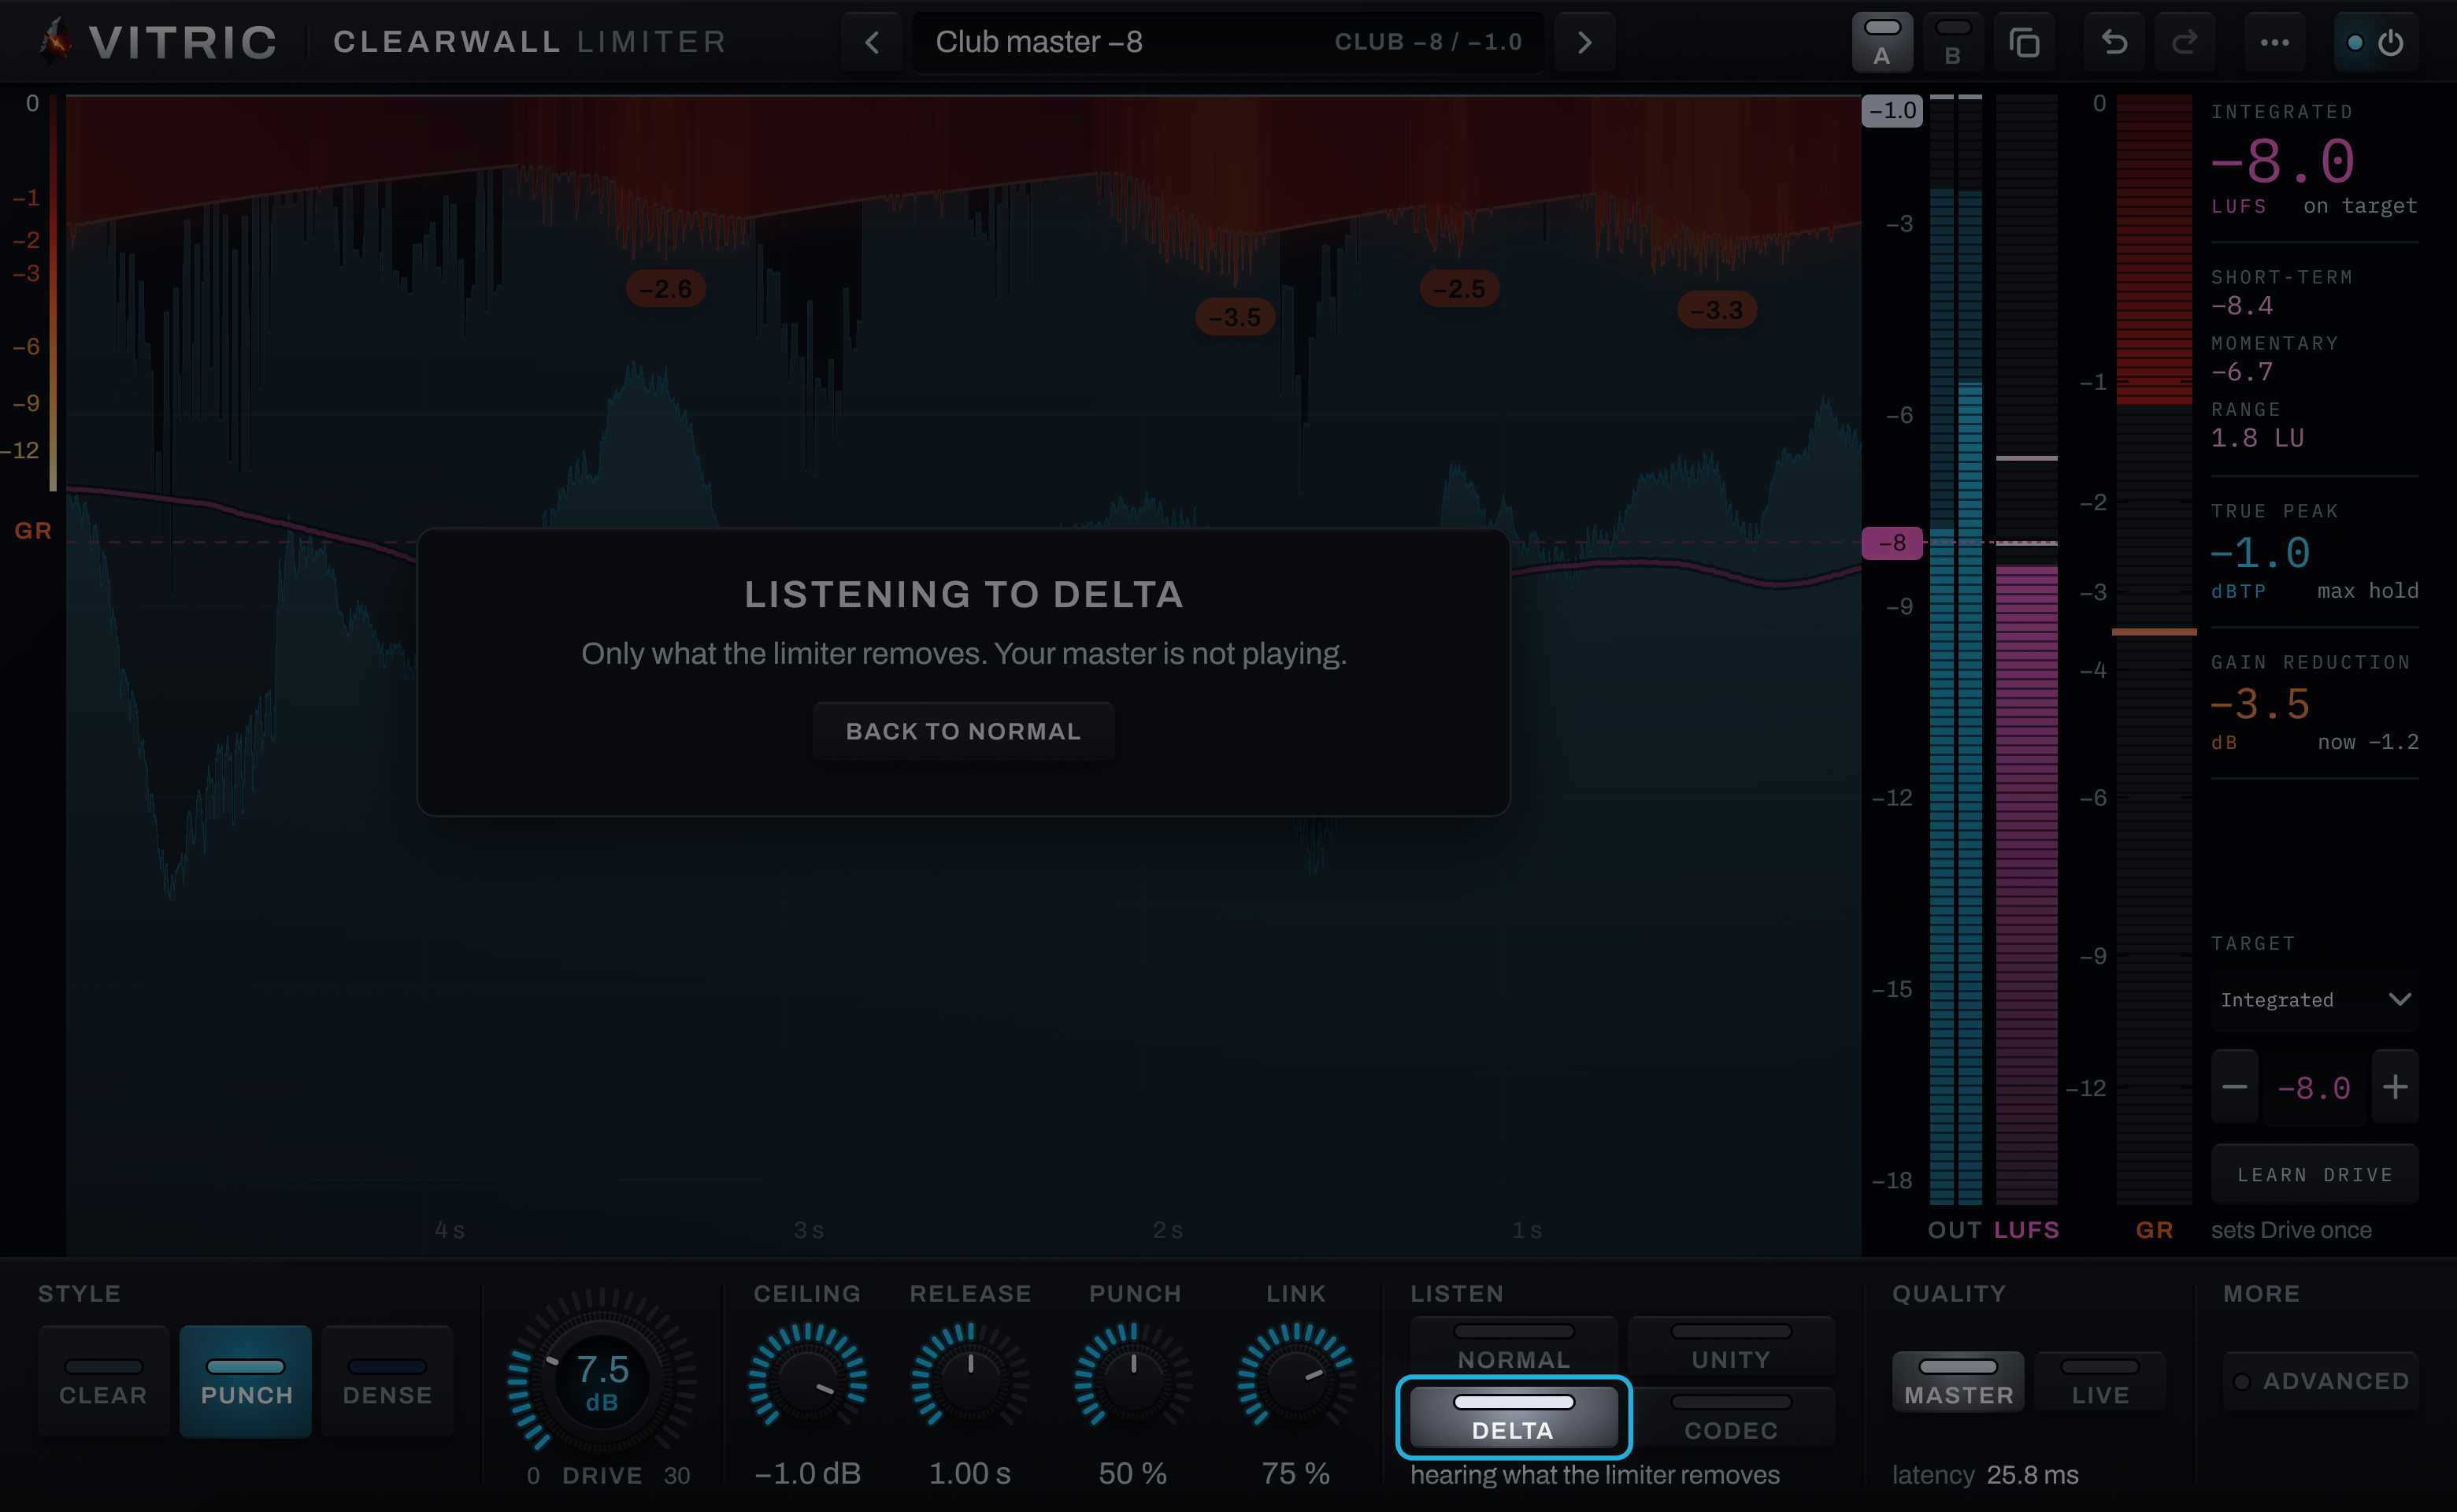Image resolution: width=2457 pixels, height=1512 pixels.
Task: Click the Release knob
Action: point(970,1376)
